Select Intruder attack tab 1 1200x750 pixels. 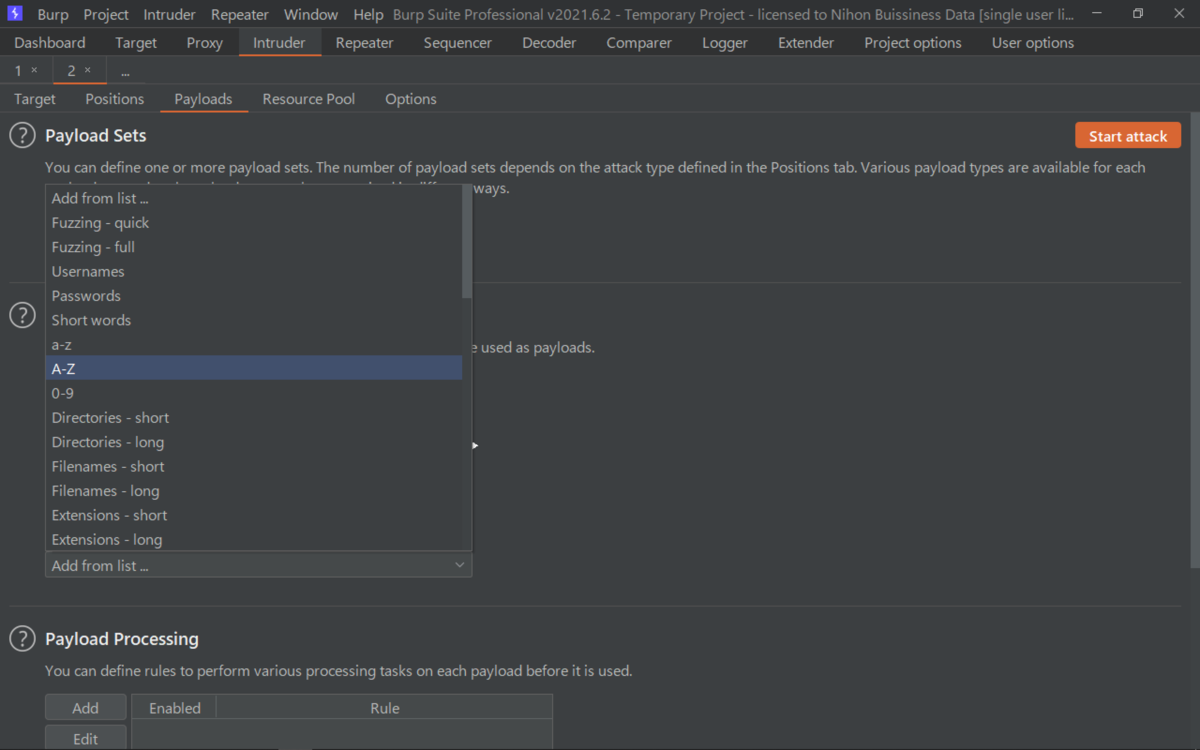(18, 70)
